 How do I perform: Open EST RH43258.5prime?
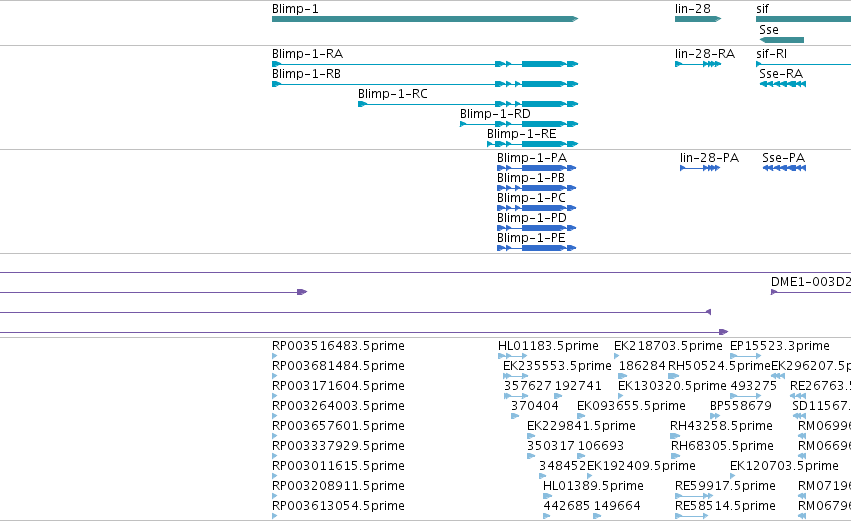(x=721, y=426)
